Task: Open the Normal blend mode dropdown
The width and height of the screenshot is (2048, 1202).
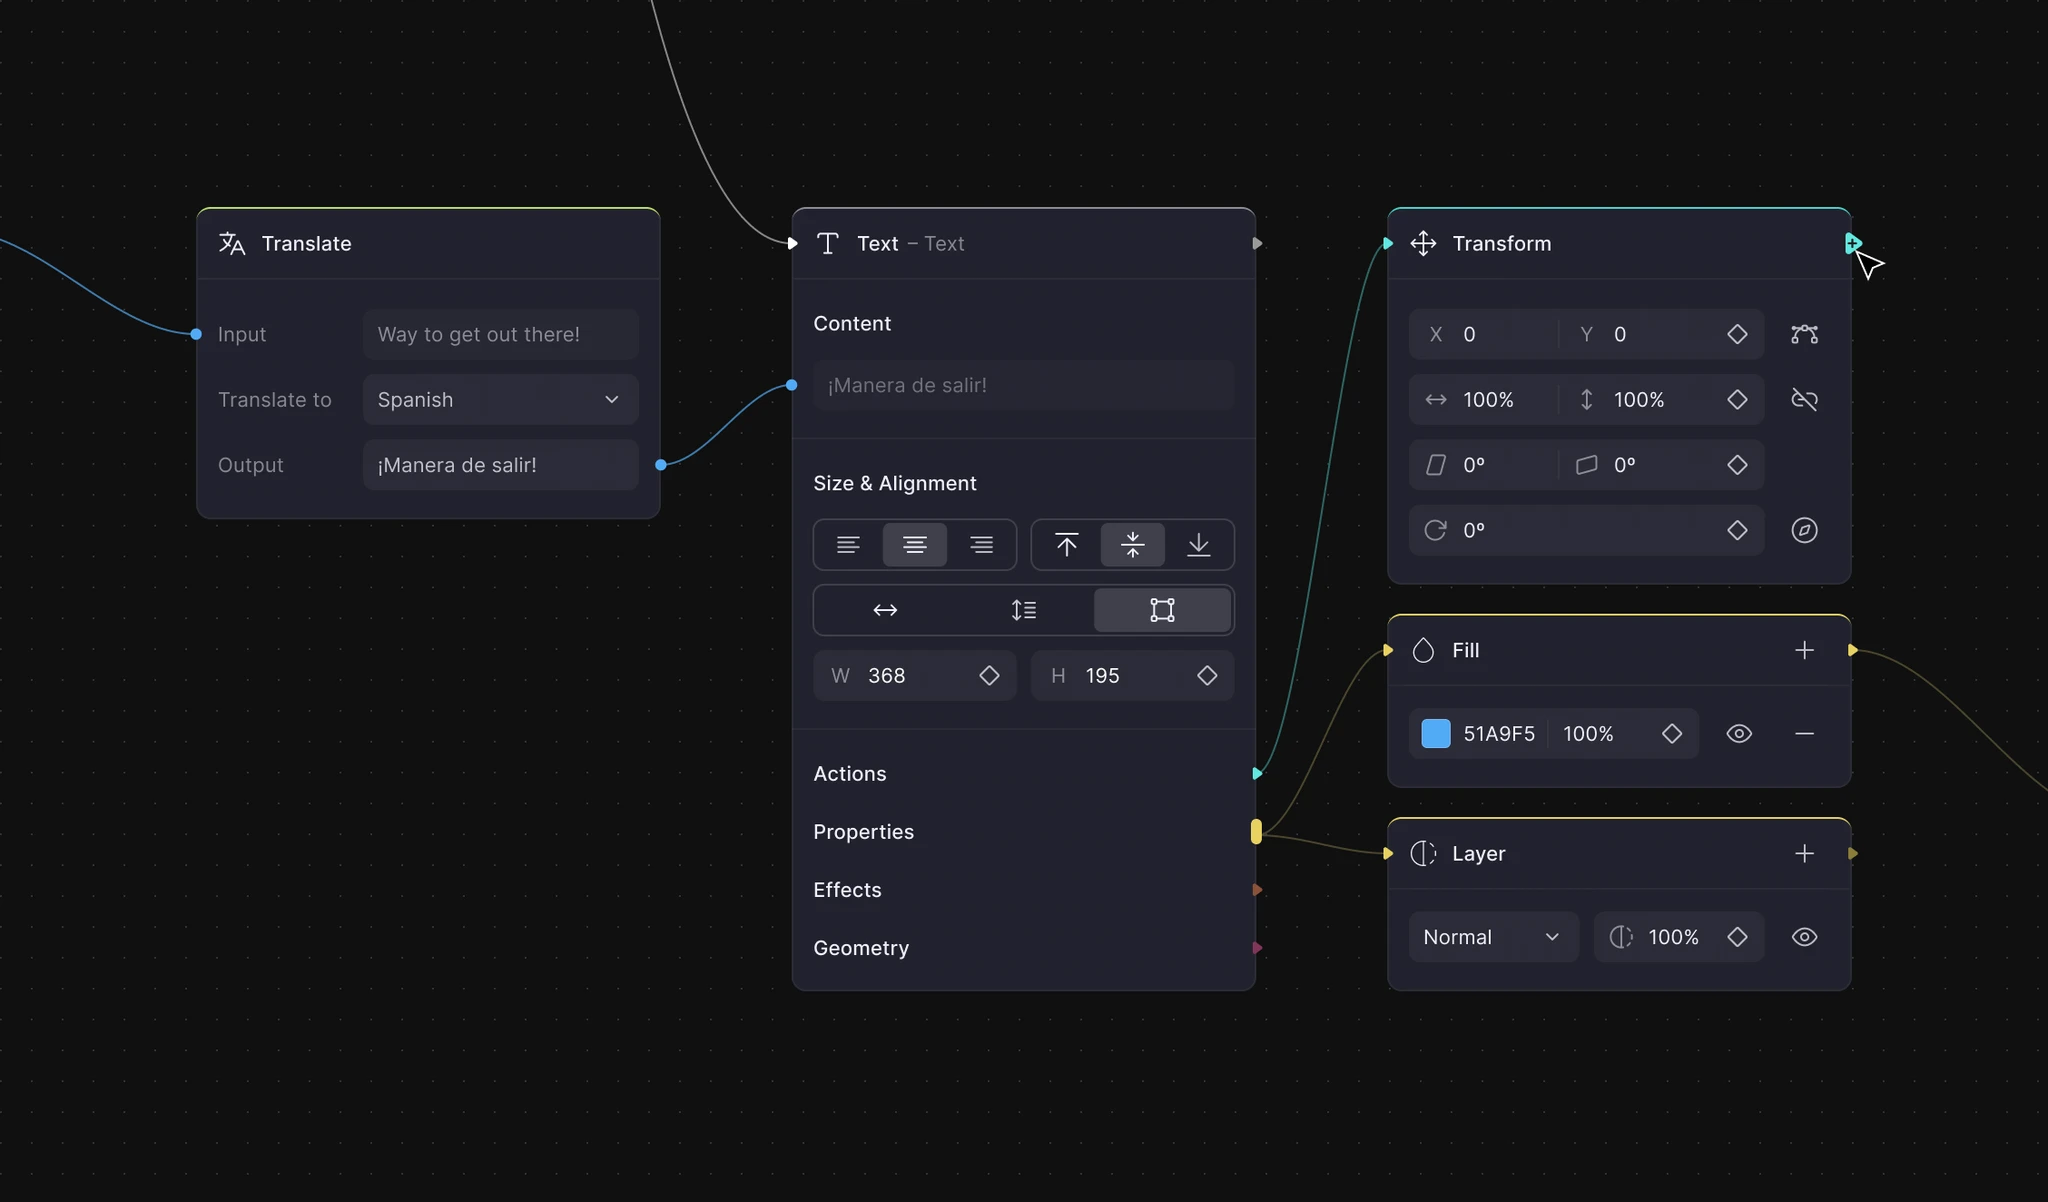Action: tap(1492, 937)
